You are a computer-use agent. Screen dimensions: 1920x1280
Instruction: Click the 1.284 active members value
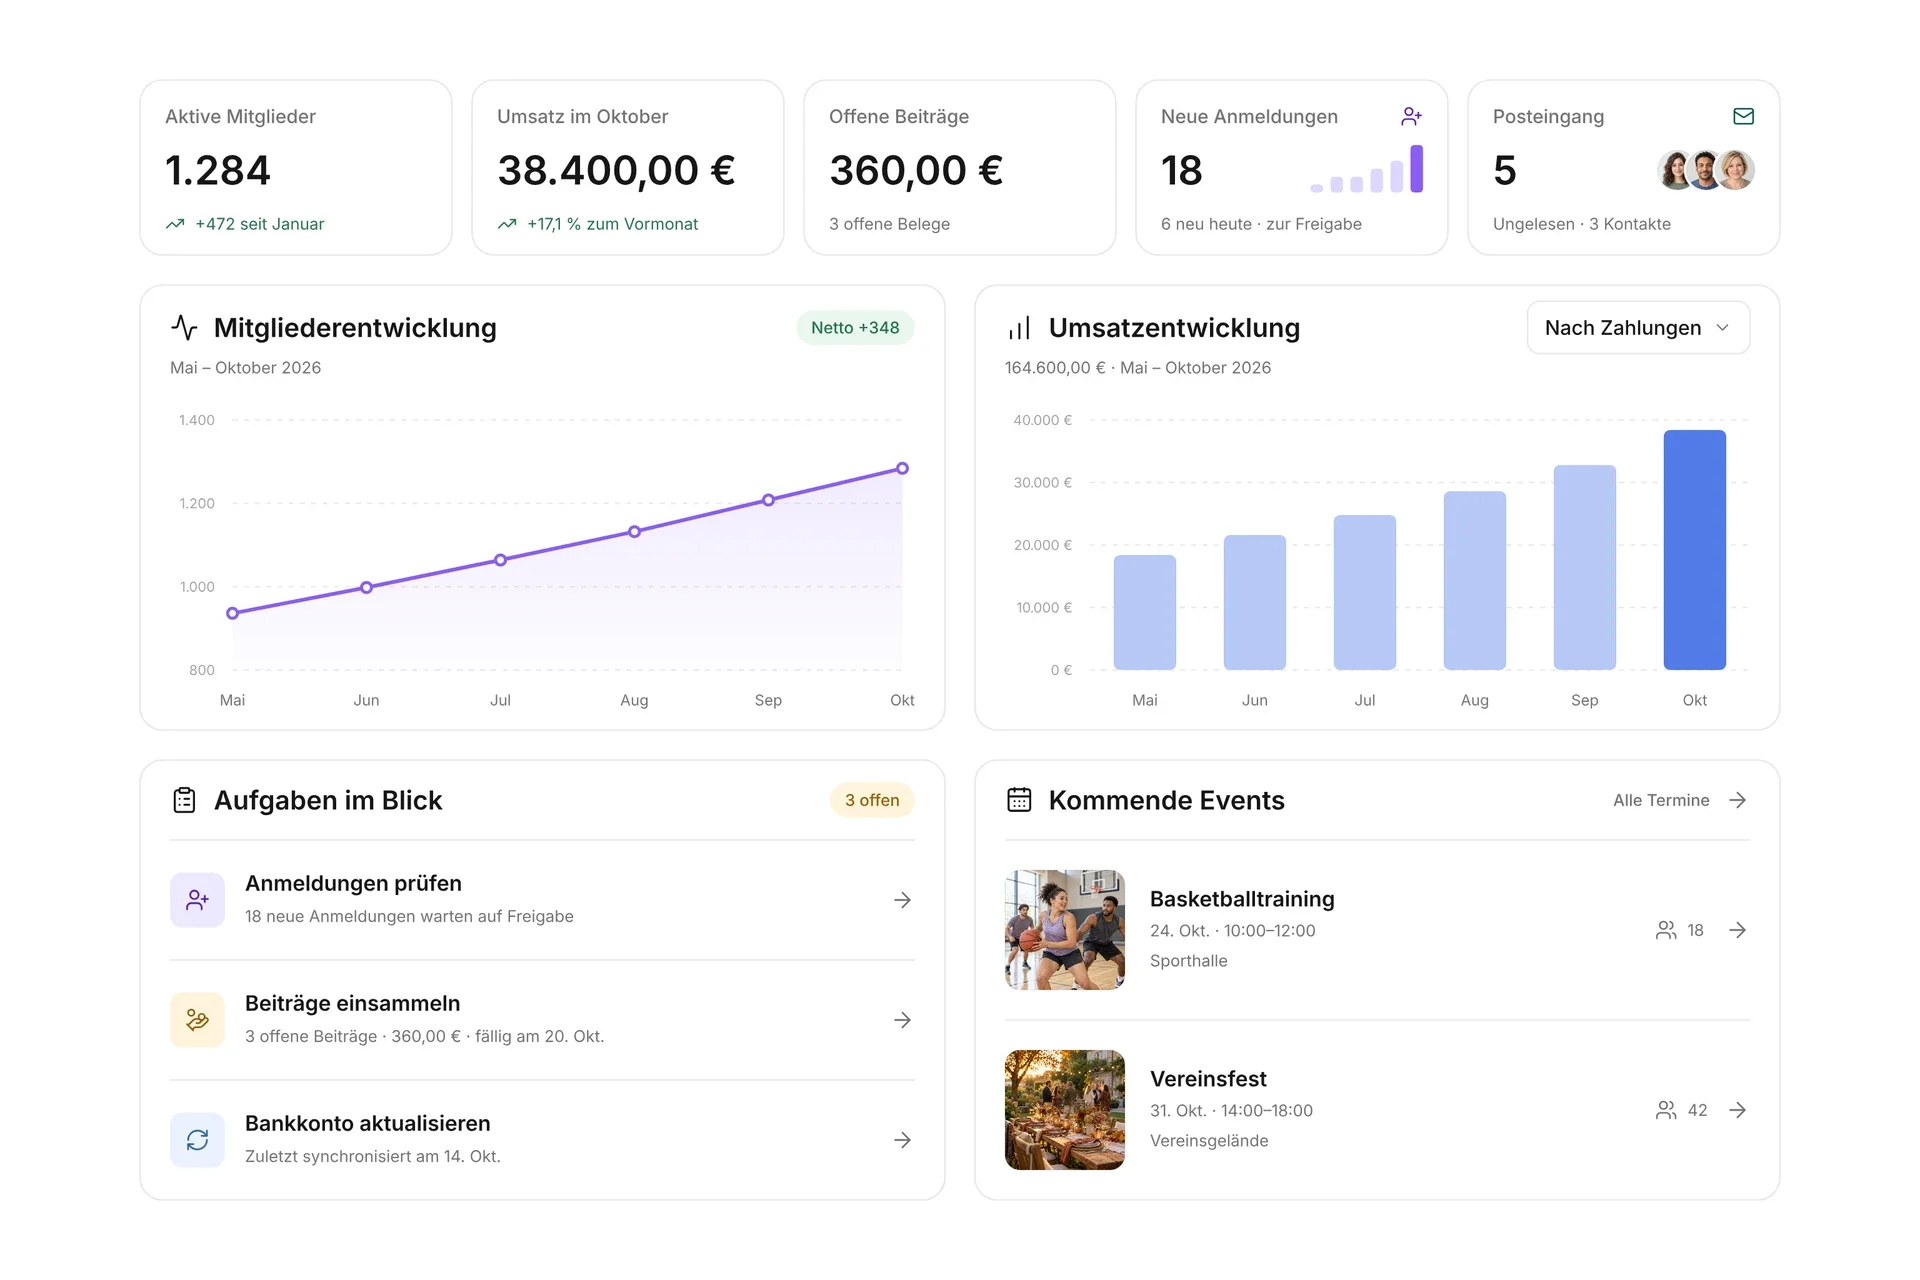(x=218, y=170)
